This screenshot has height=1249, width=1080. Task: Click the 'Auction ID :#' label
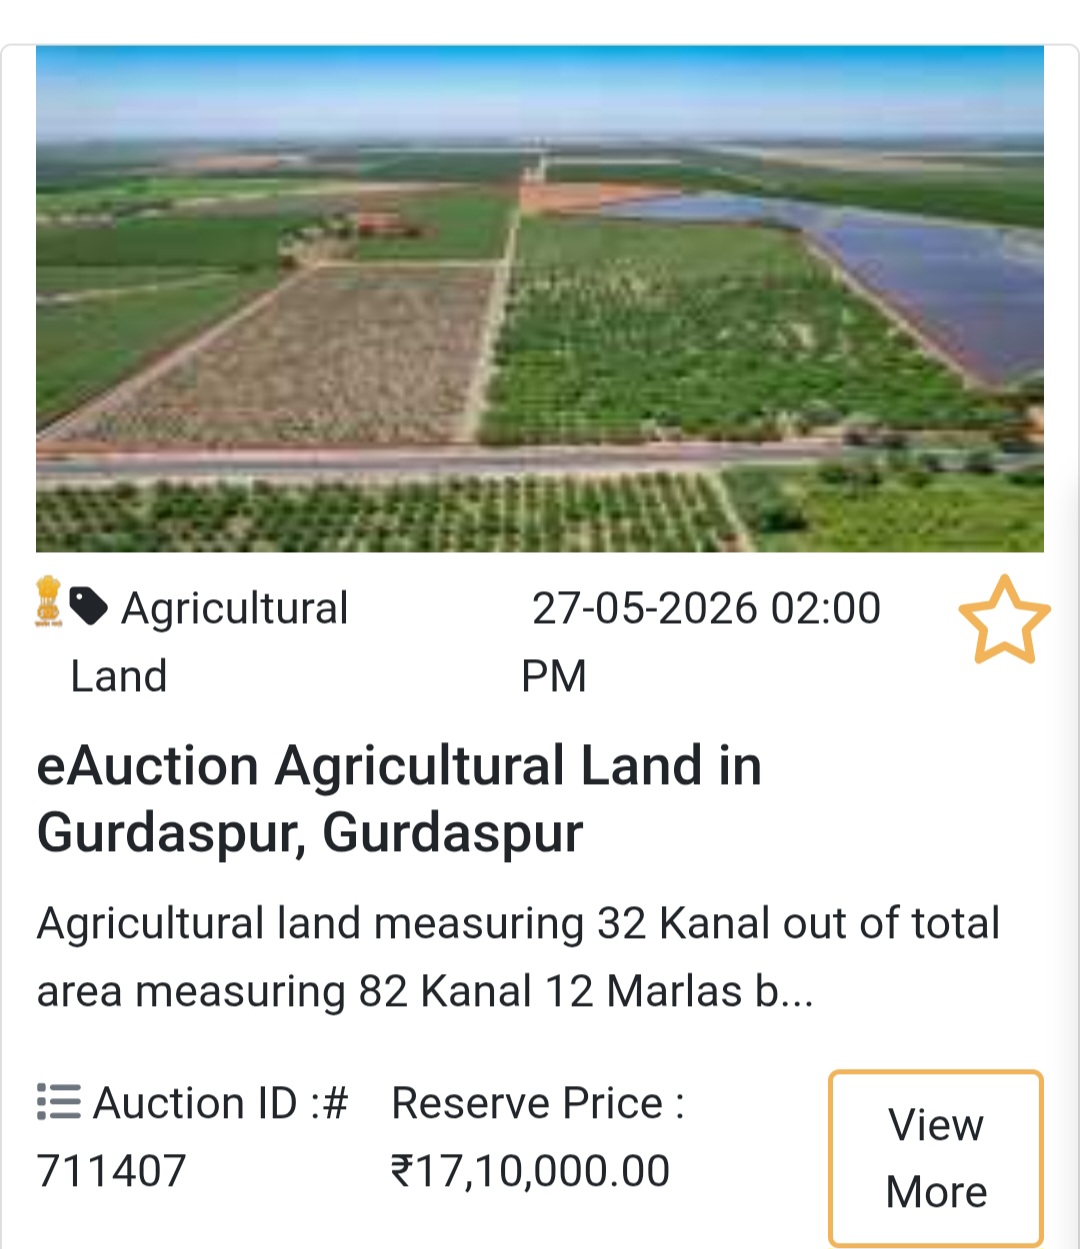220,1104
